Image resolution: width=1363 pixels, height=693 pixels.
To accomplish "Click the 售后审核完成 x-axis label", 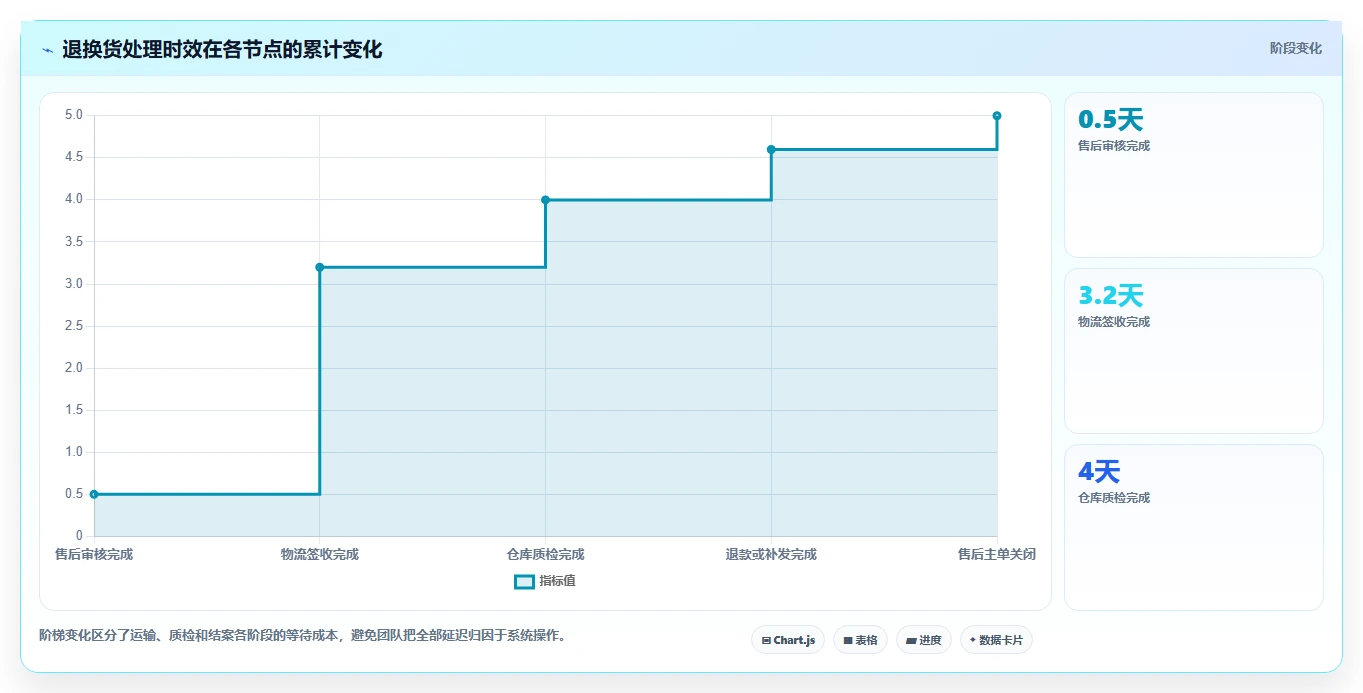I will point(94,554).
